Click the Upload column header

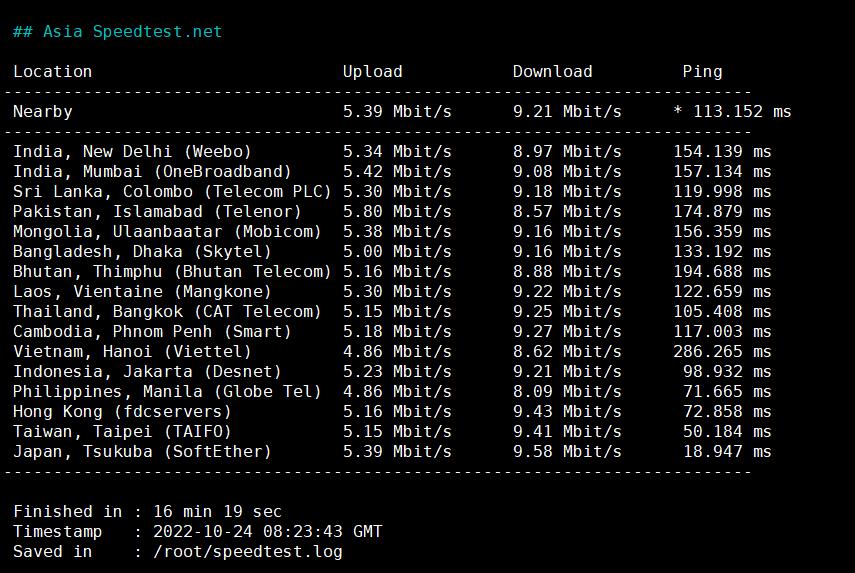click(372, 72)
